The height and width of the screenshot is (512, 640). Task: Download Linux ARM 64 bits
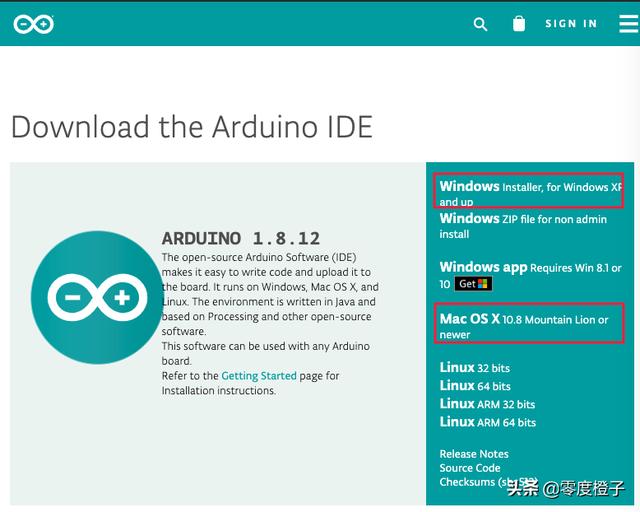[488, 422]
